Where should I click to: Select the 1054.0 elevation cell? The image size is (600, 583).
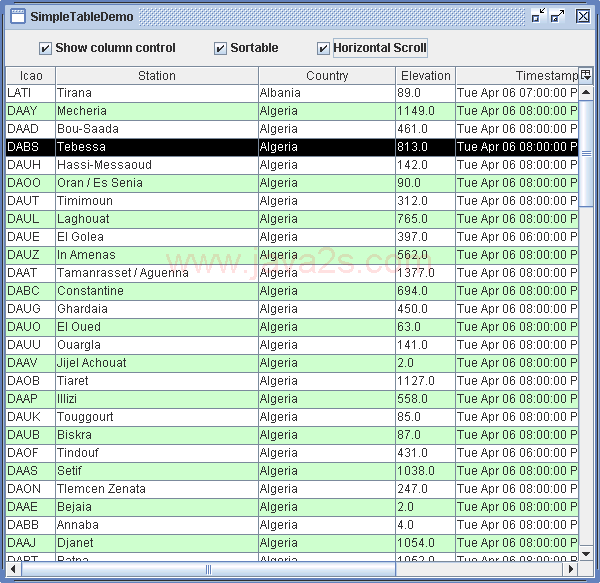coord(426,542)
